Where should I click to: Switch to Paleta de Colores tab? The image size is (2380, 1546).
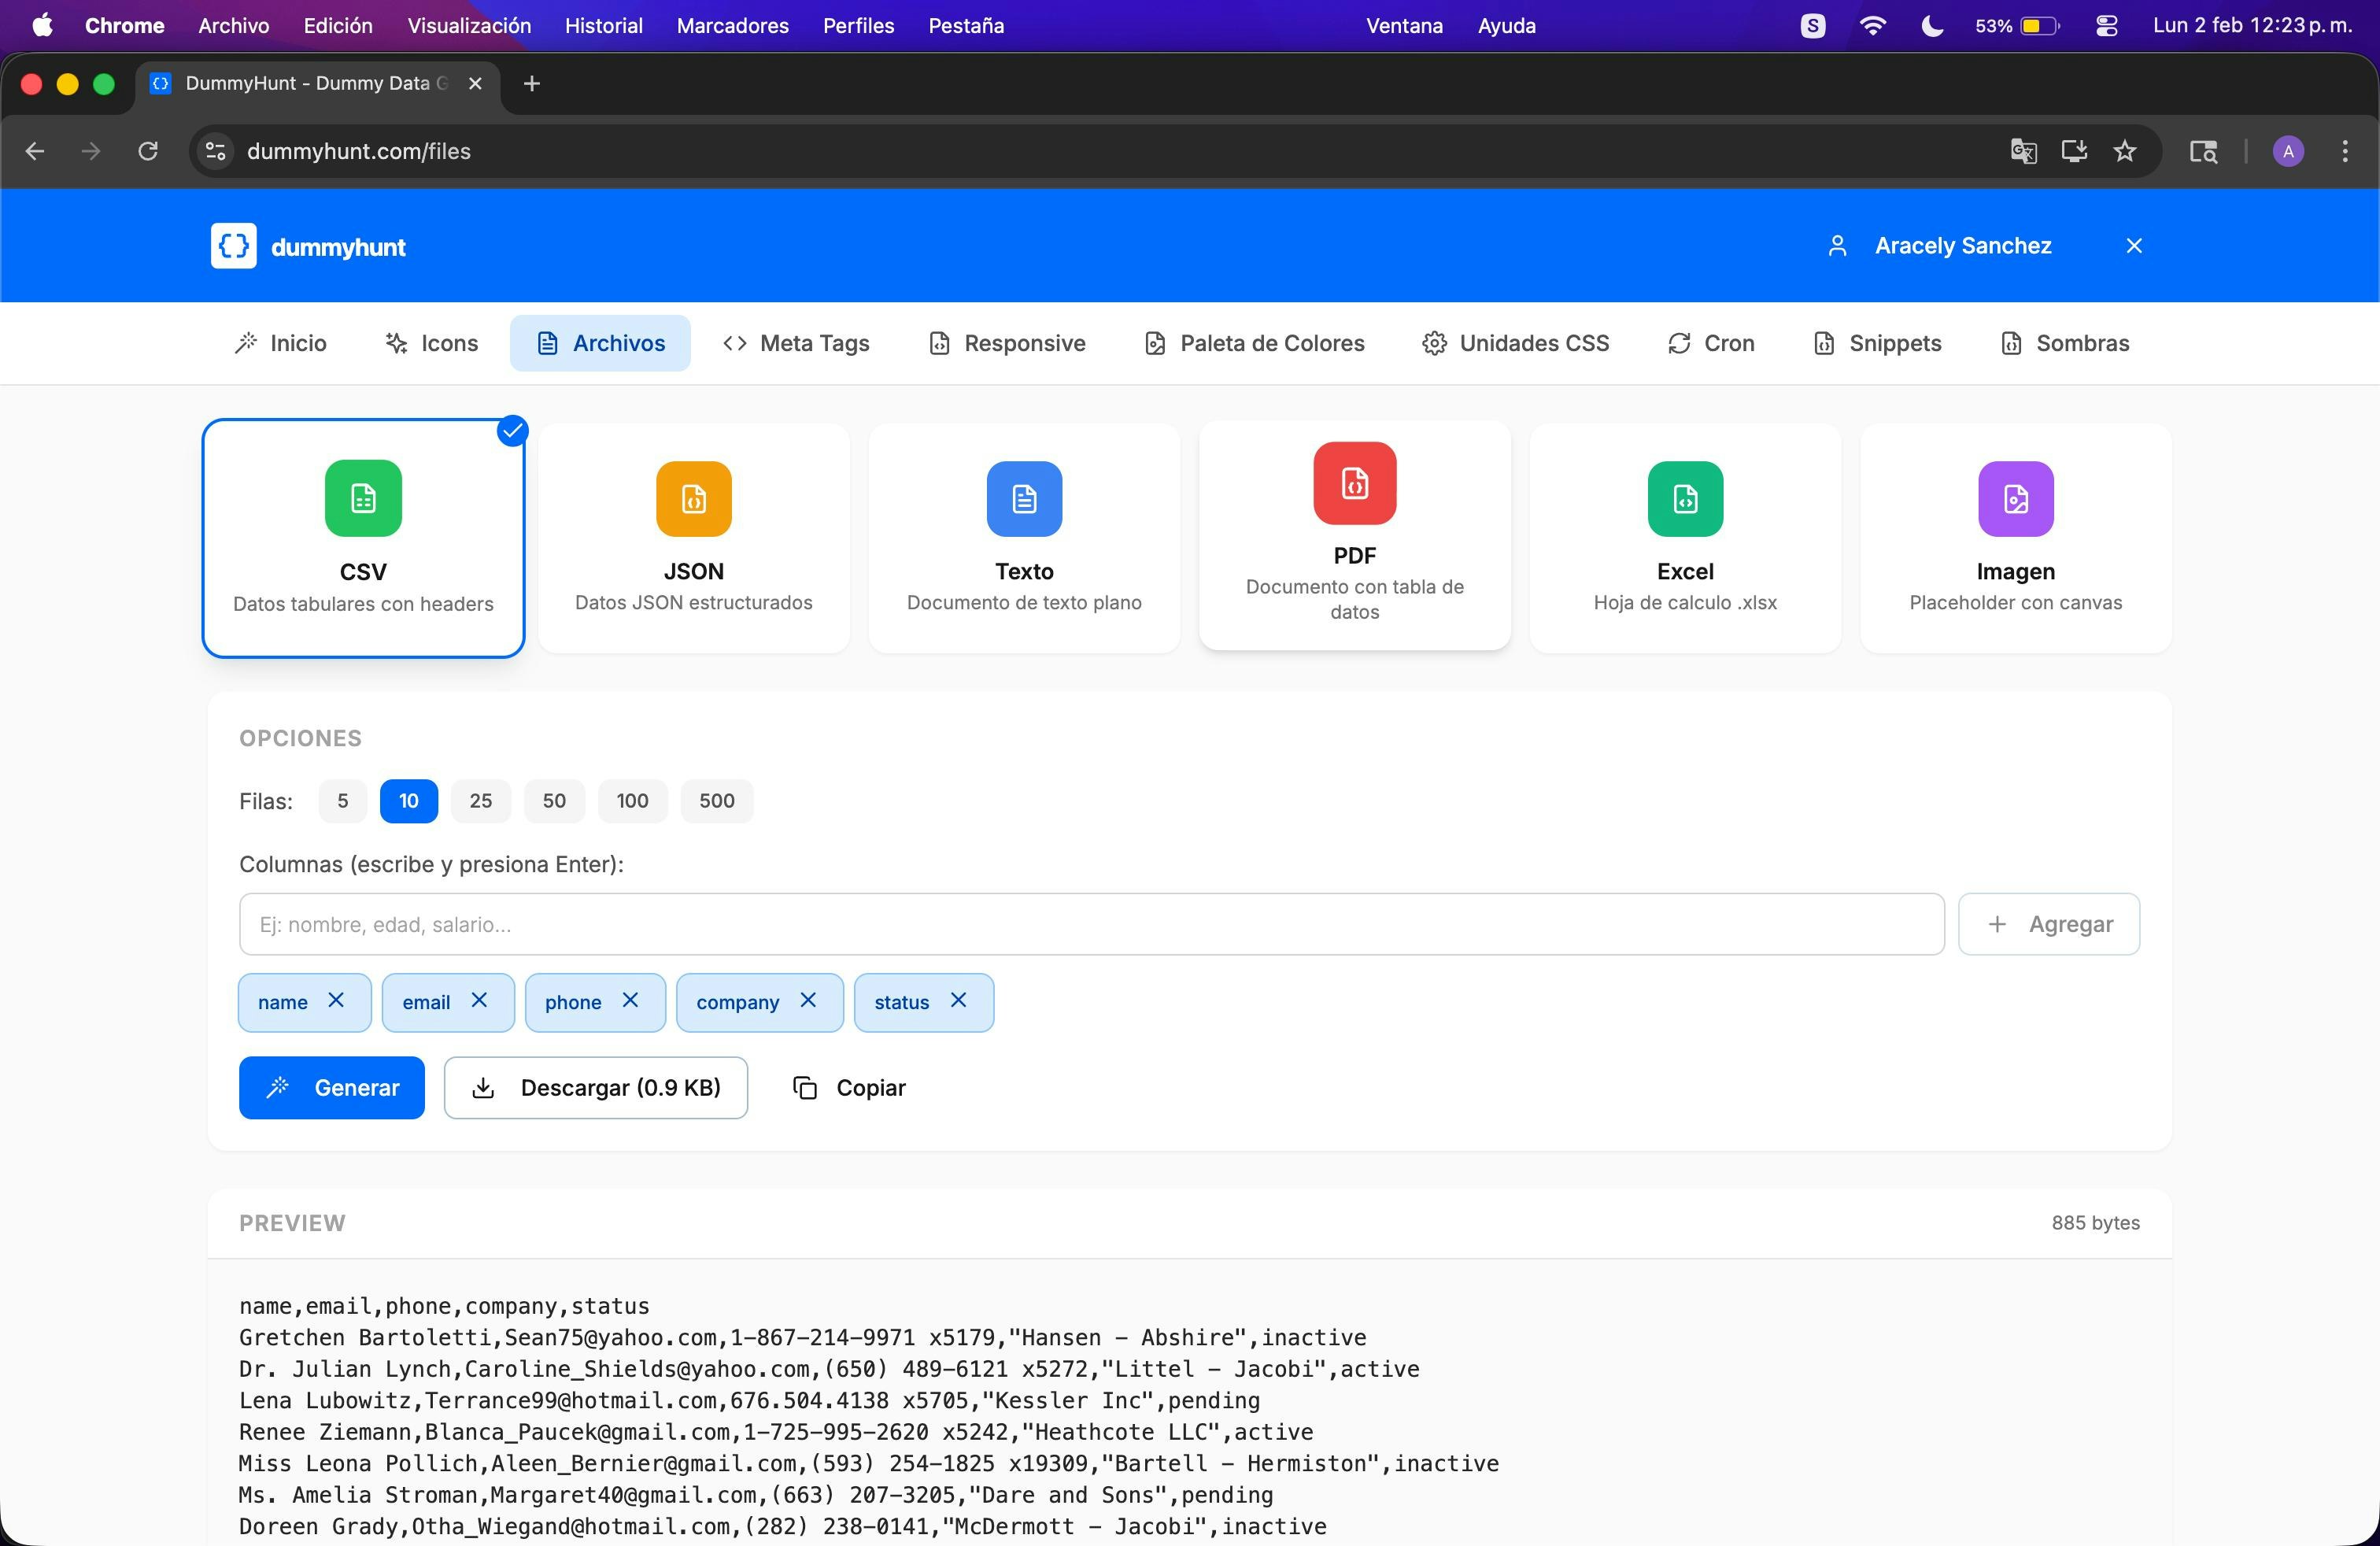tap(1254, 343)
